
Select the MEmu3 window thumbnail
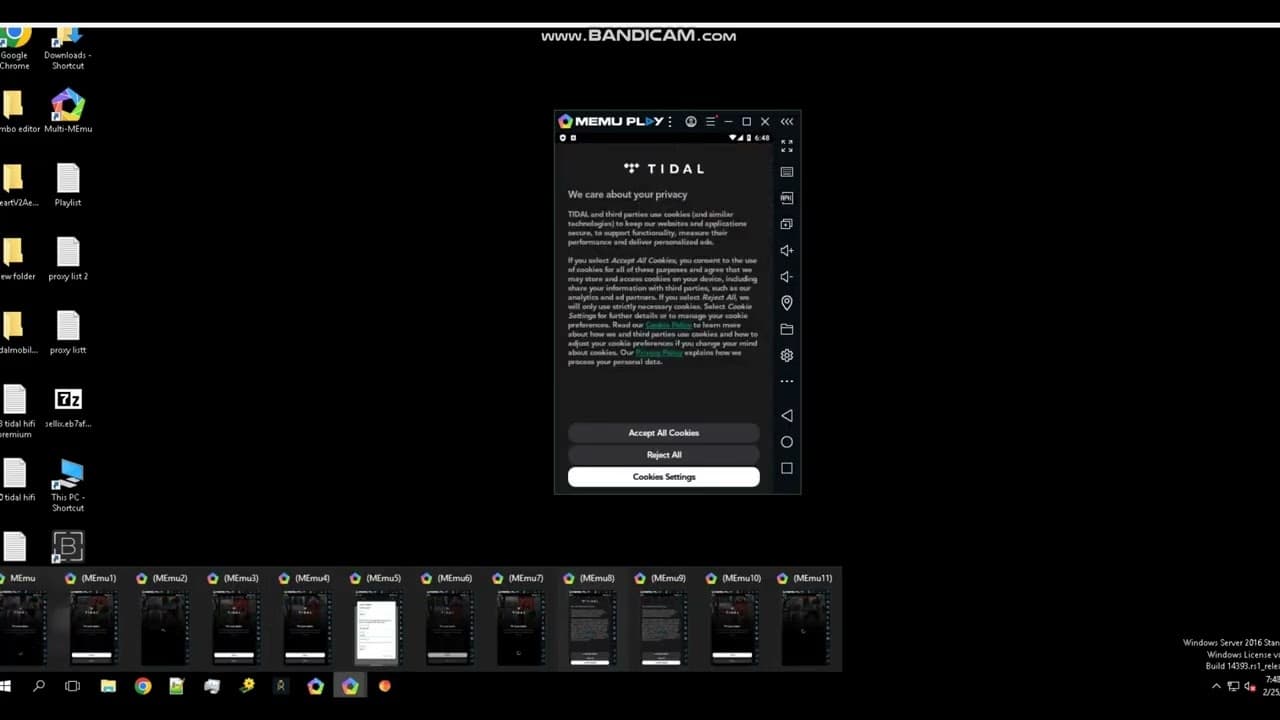tap(234, 627)
